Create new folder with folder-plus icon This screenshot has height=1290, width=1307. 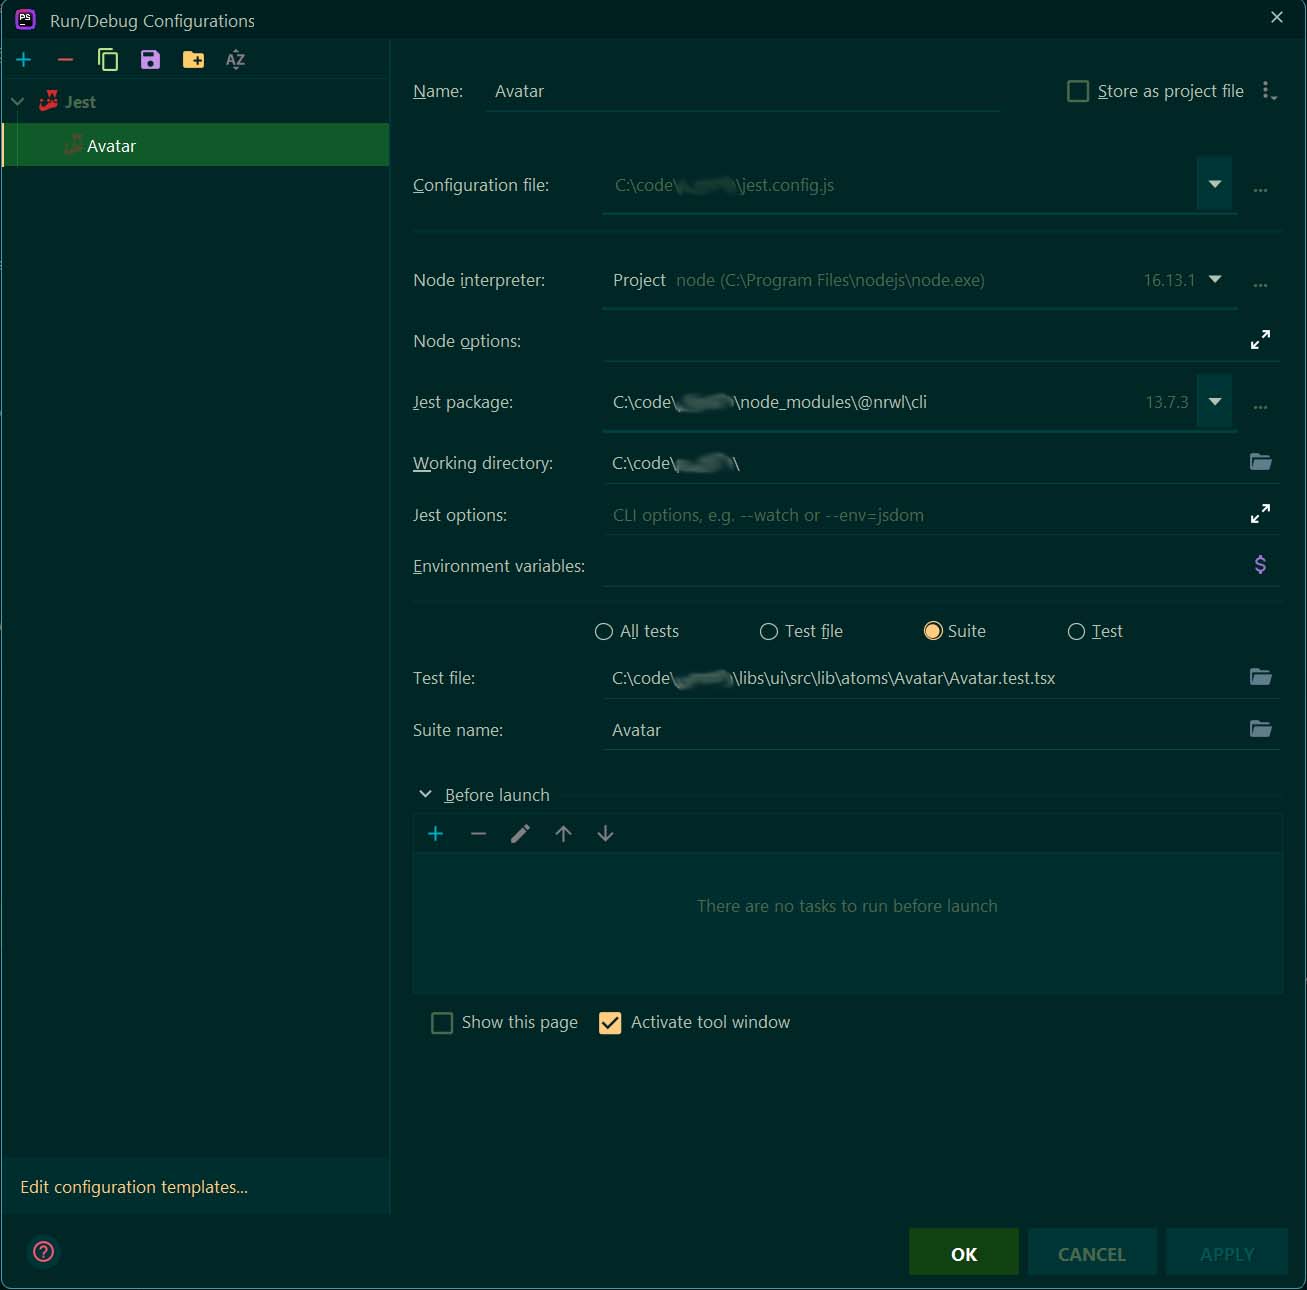pos(193,60)
